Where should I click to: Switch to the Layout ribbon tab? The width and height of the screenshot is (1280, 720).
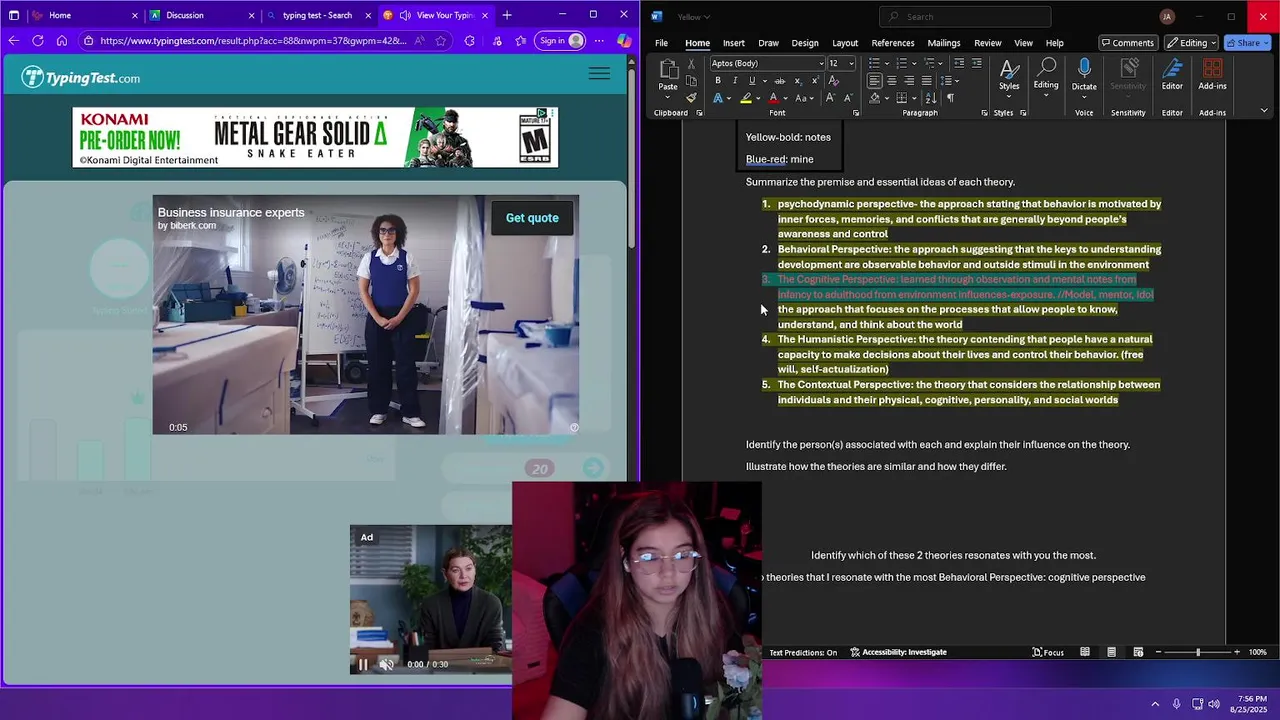(845, 43)
